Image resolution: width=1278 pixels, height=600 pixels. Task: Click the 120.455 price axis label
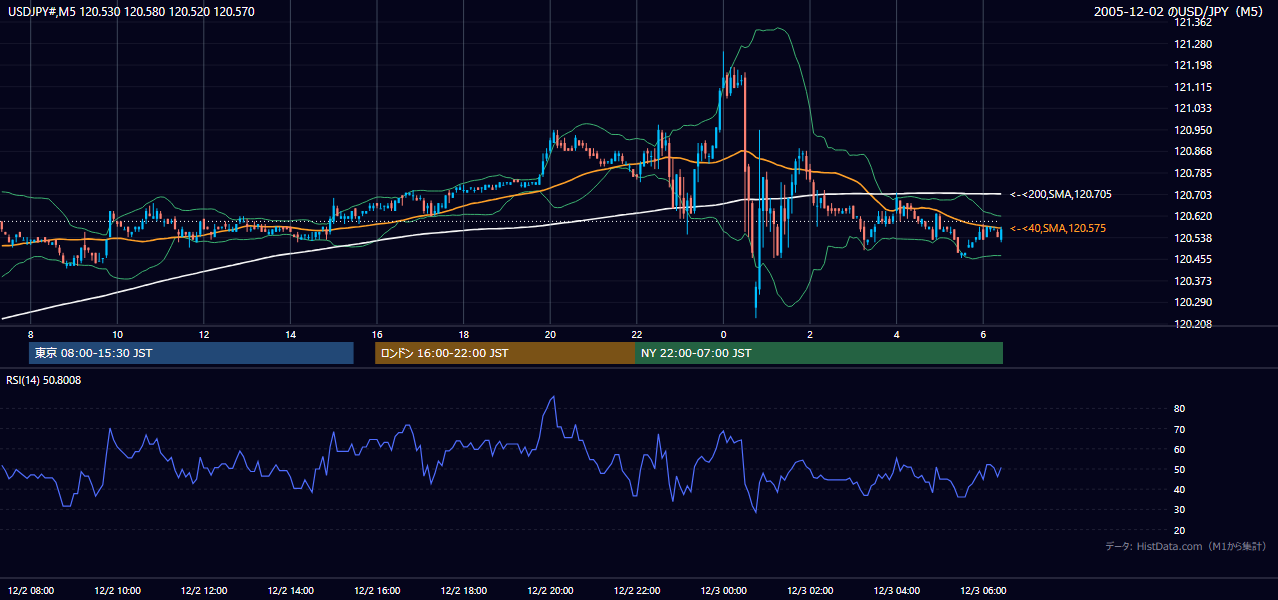point(1193,259)
